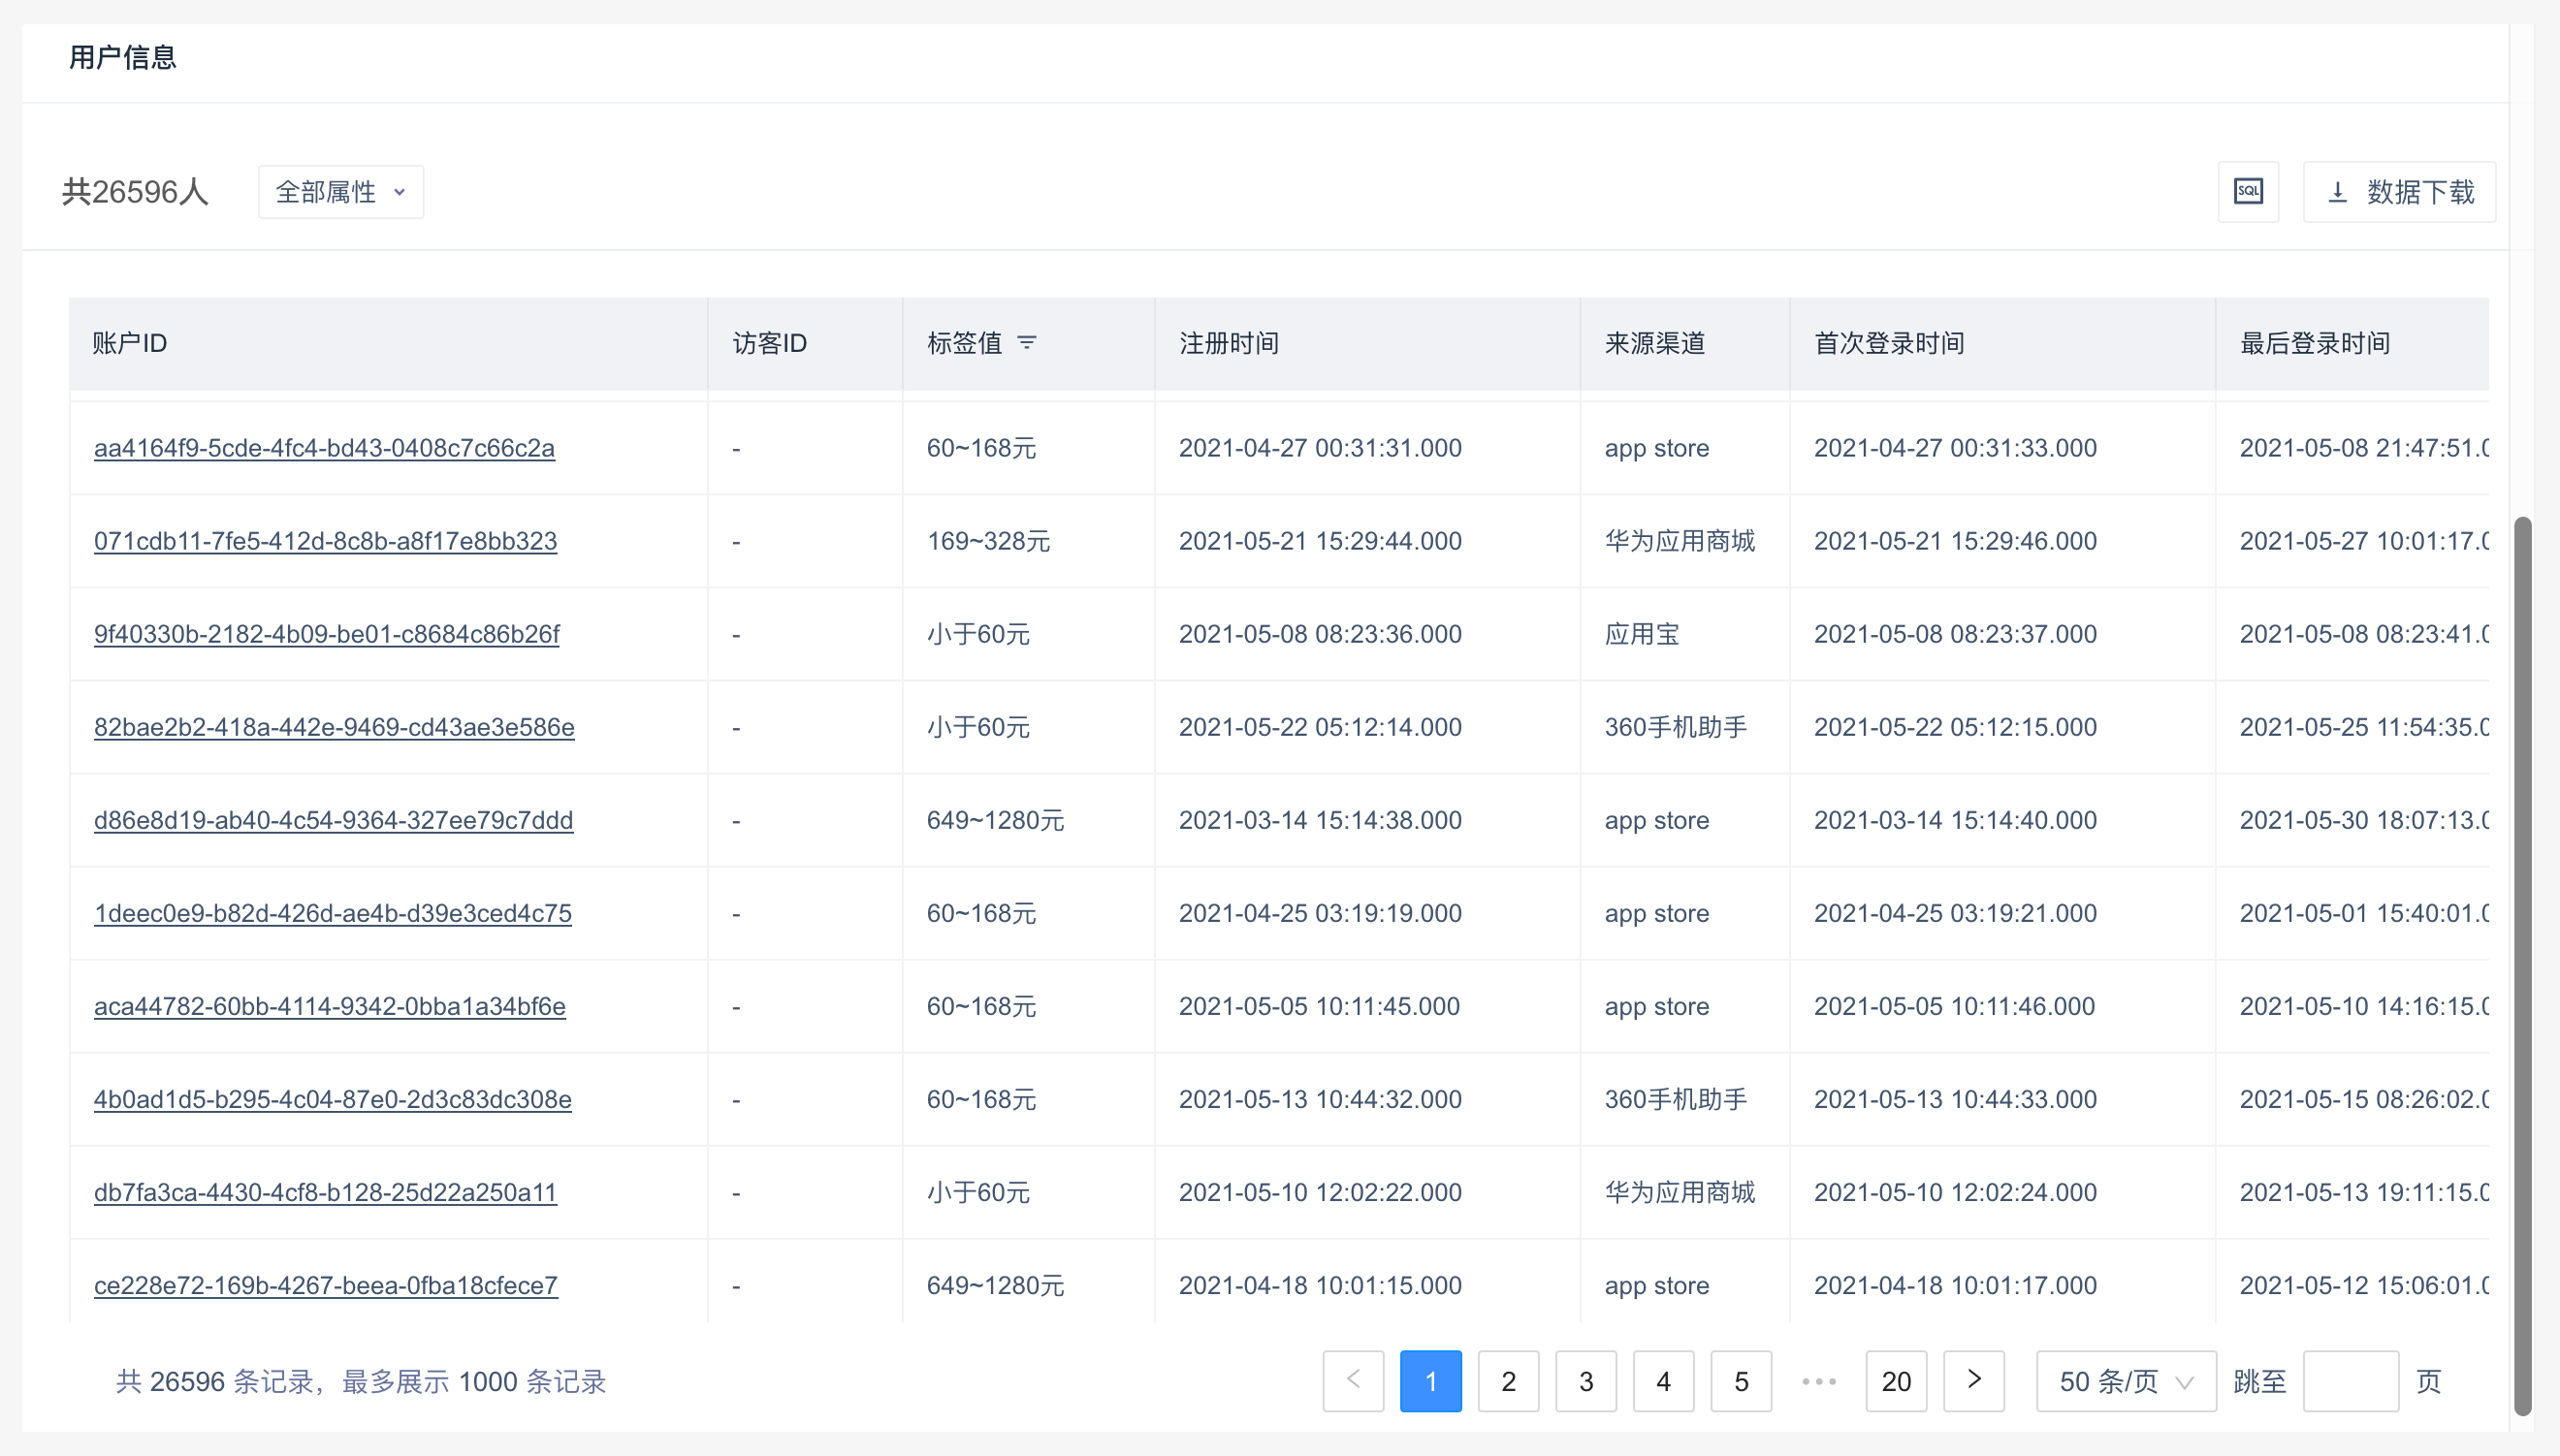Click the SQL view icon
This screenshot has height=1456, width=2560.
pyautogui.click(x=2248, y=191)
